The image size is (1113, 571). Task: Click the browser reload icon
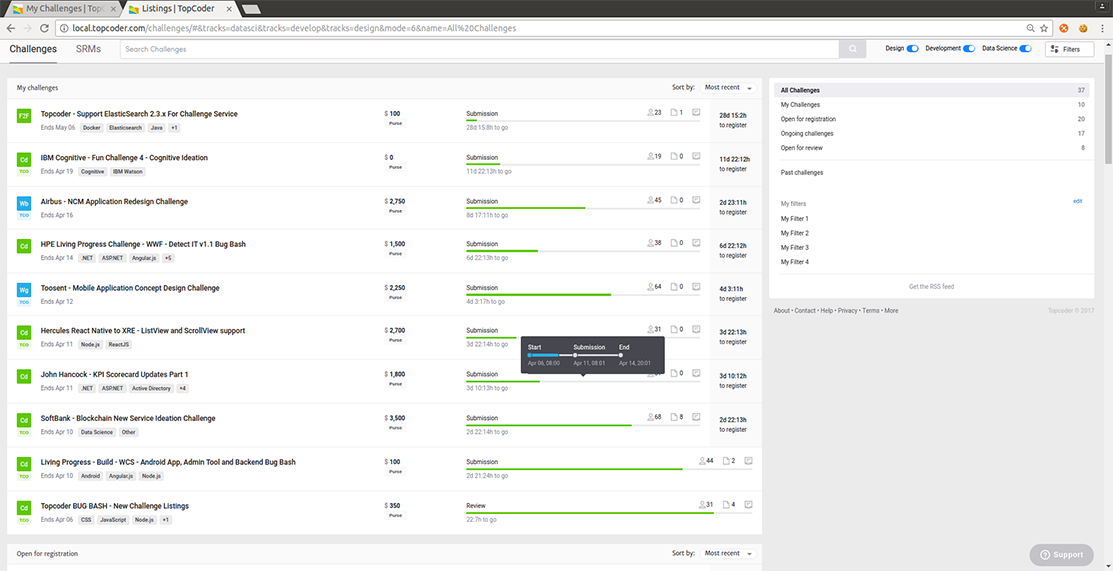pos(44,28)
